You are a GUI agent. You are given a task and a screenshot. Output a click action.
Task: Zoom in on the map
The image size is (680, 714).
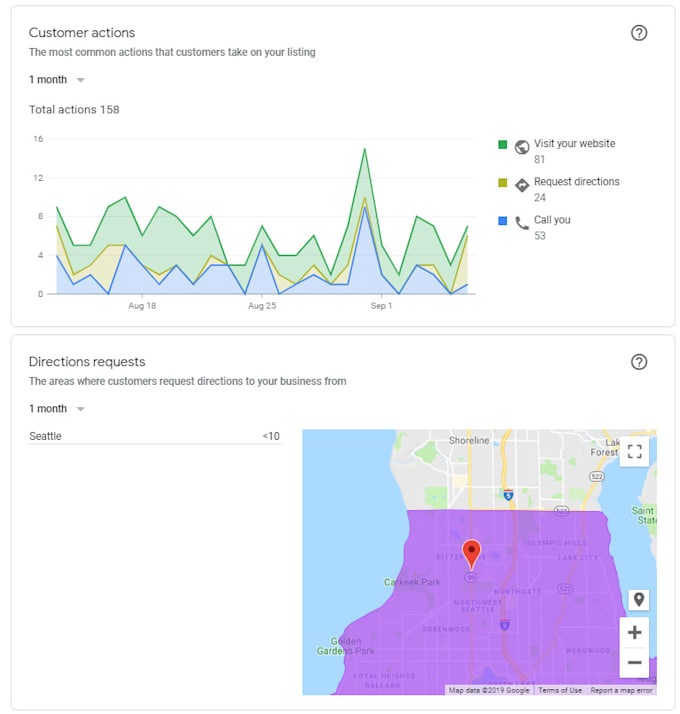634,632
